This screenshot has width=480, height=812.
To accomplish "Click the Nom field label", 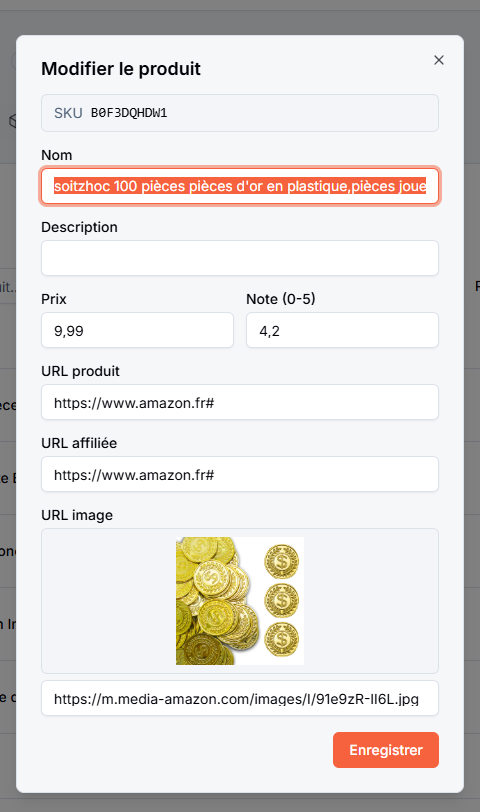I will tap(56, 155).
